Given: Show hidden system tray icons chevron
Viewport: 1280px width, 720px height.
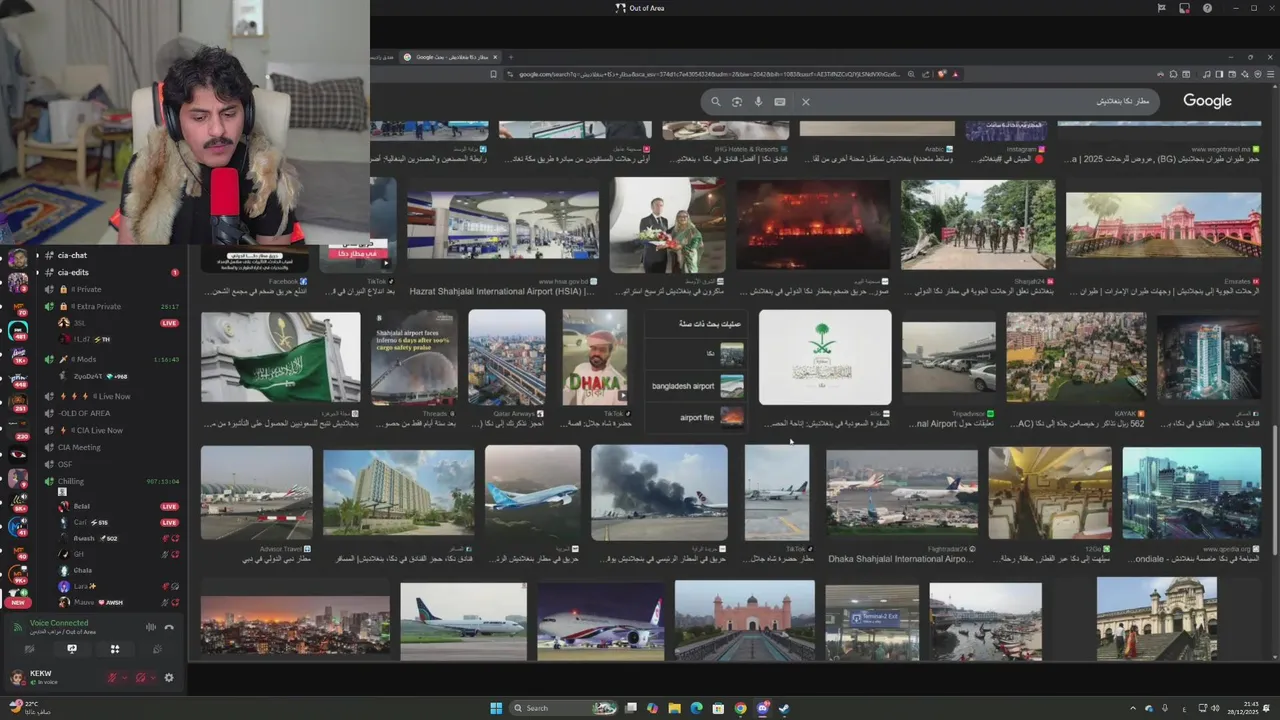Looking at the screenshot, I should pos(1133,708).
